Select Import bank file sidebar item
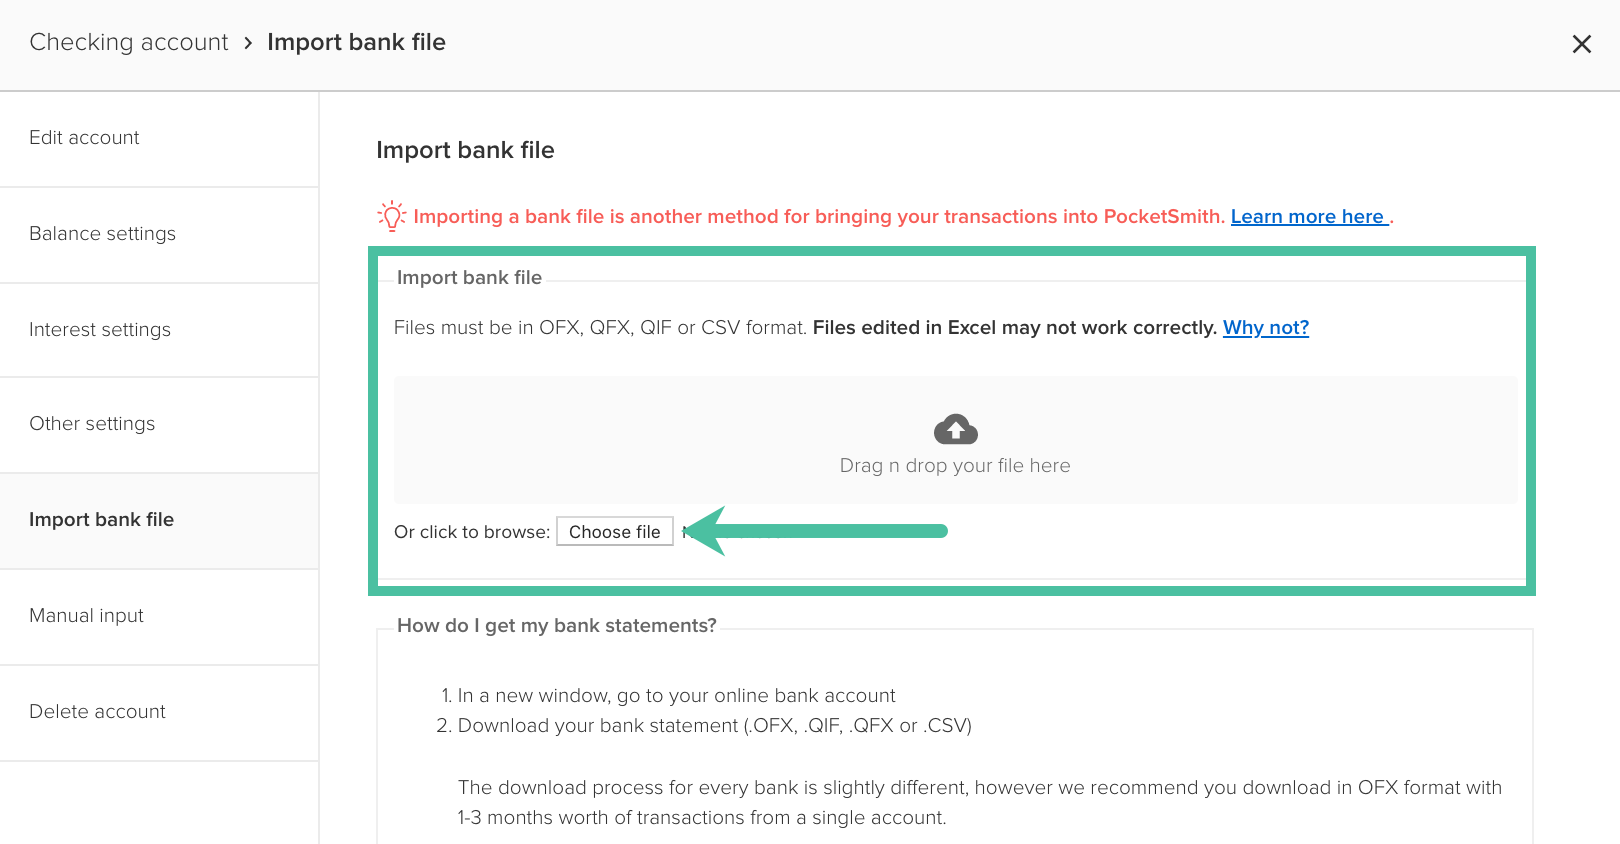 pyautogui.click(x=159, y=520)
